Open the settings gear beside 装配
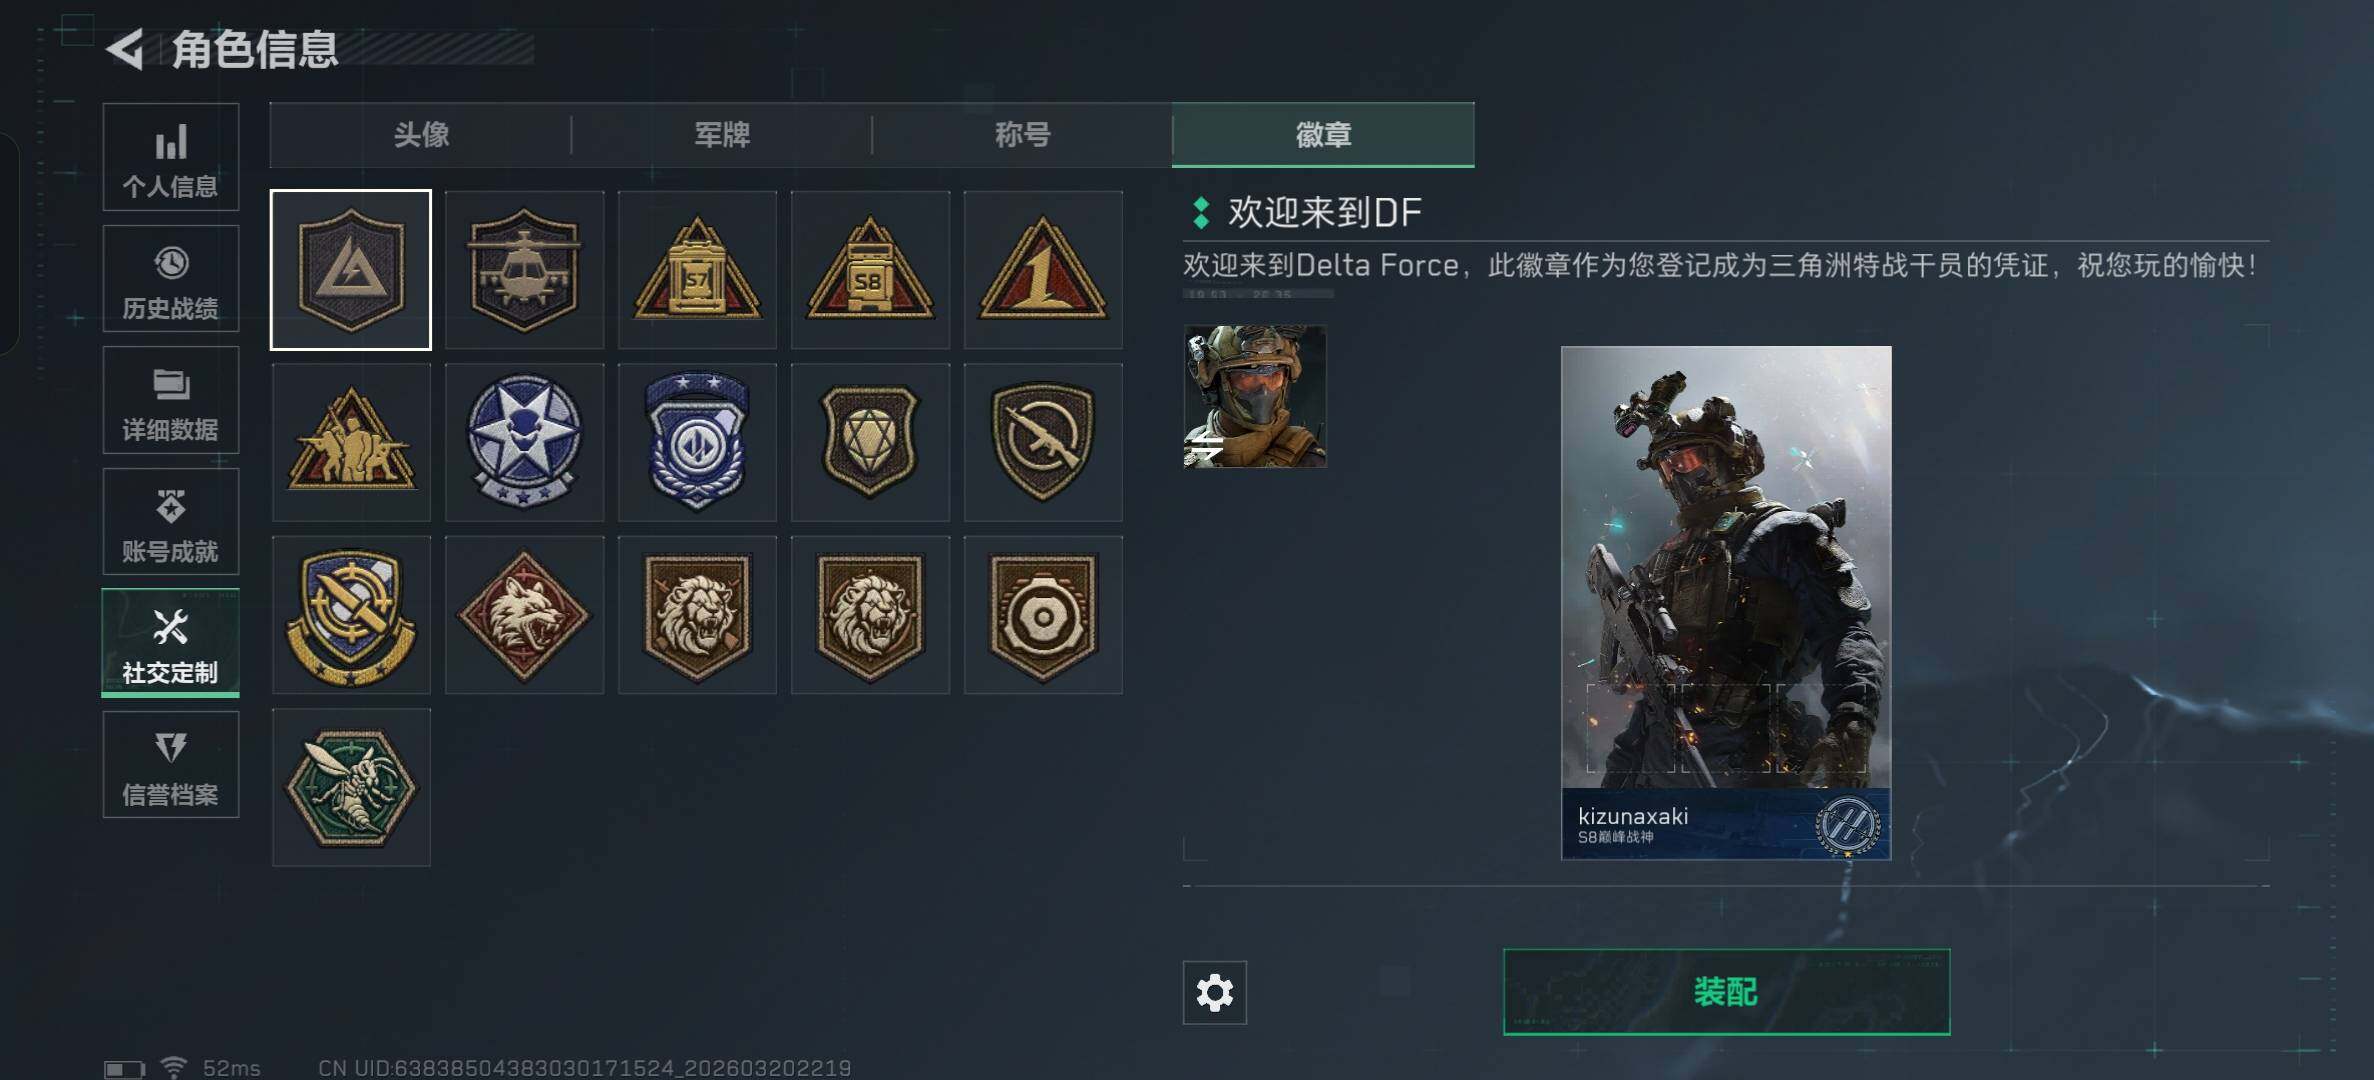This screenshot has width=2374, height=1080. pos(1215,993)
